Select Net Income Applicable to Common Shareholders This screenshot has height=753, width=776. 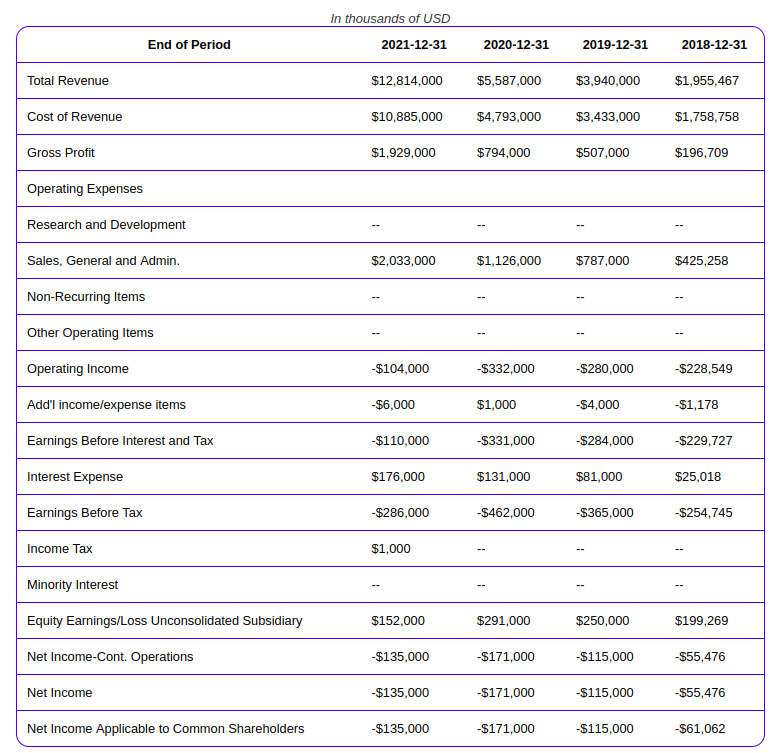(x=166, y=729)
